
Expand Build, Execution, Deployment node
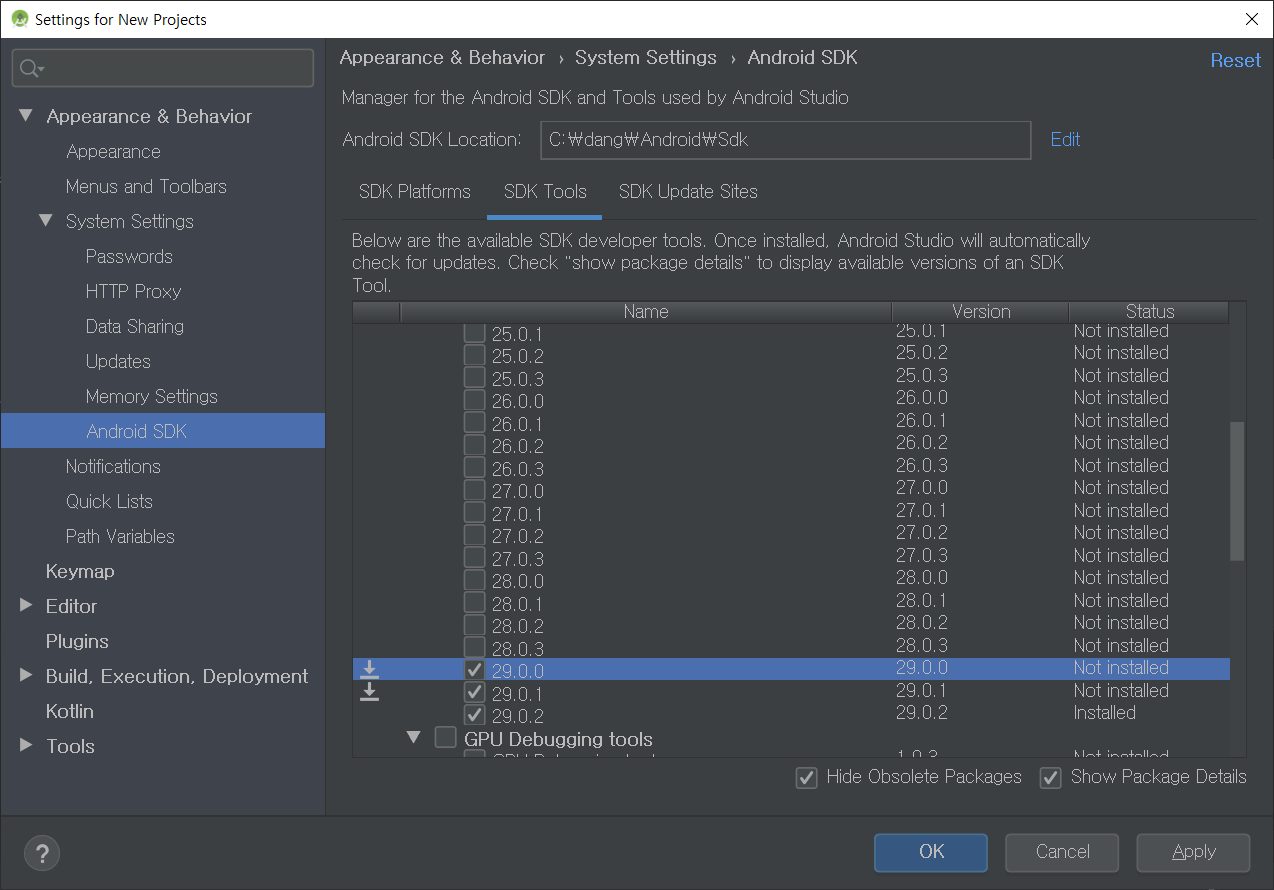[x=26, y=676]
